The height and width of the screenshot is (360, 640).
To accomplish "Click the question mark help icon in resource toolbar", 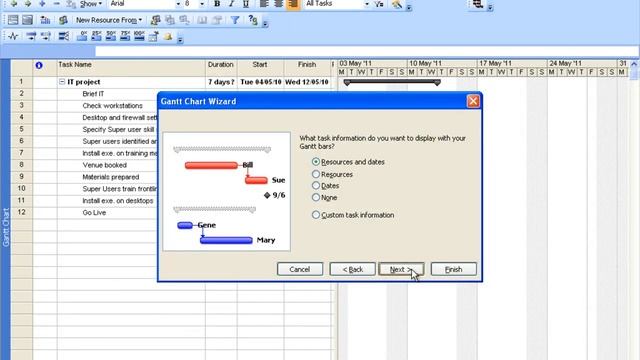I will 253,20.
